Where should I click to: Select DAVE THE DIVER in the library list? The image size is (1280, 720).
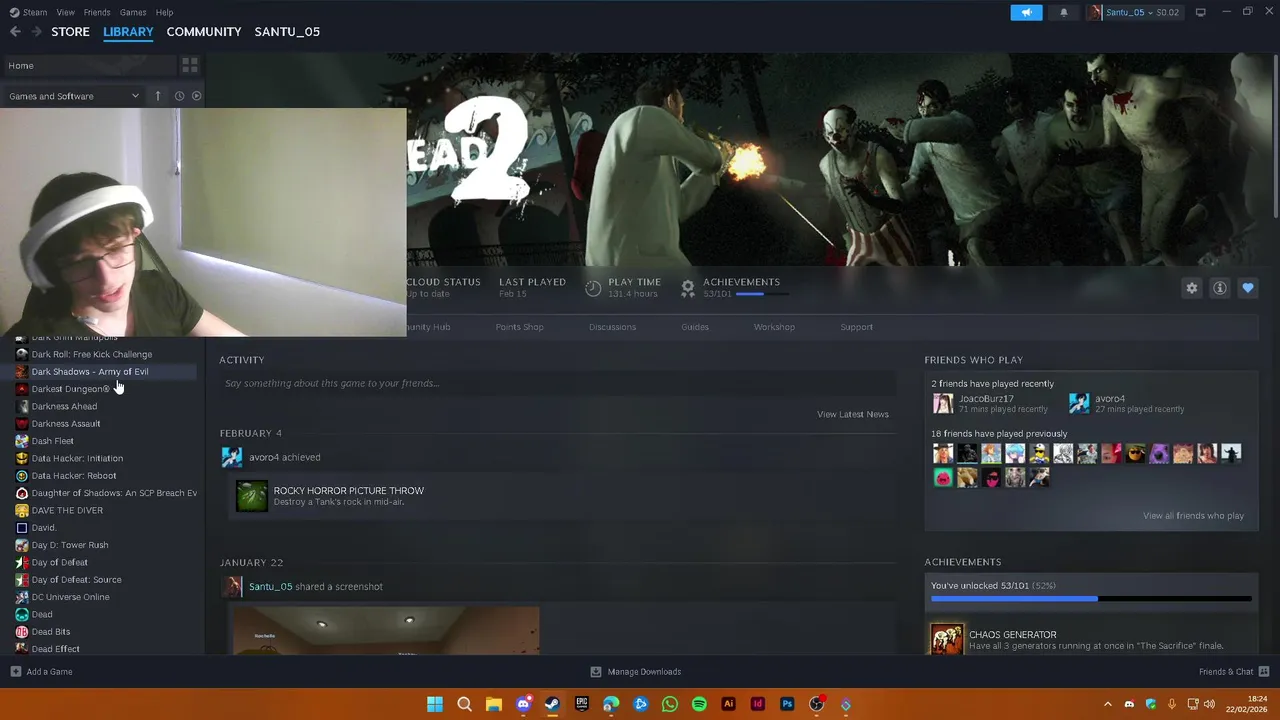click(x=67, y=510)
